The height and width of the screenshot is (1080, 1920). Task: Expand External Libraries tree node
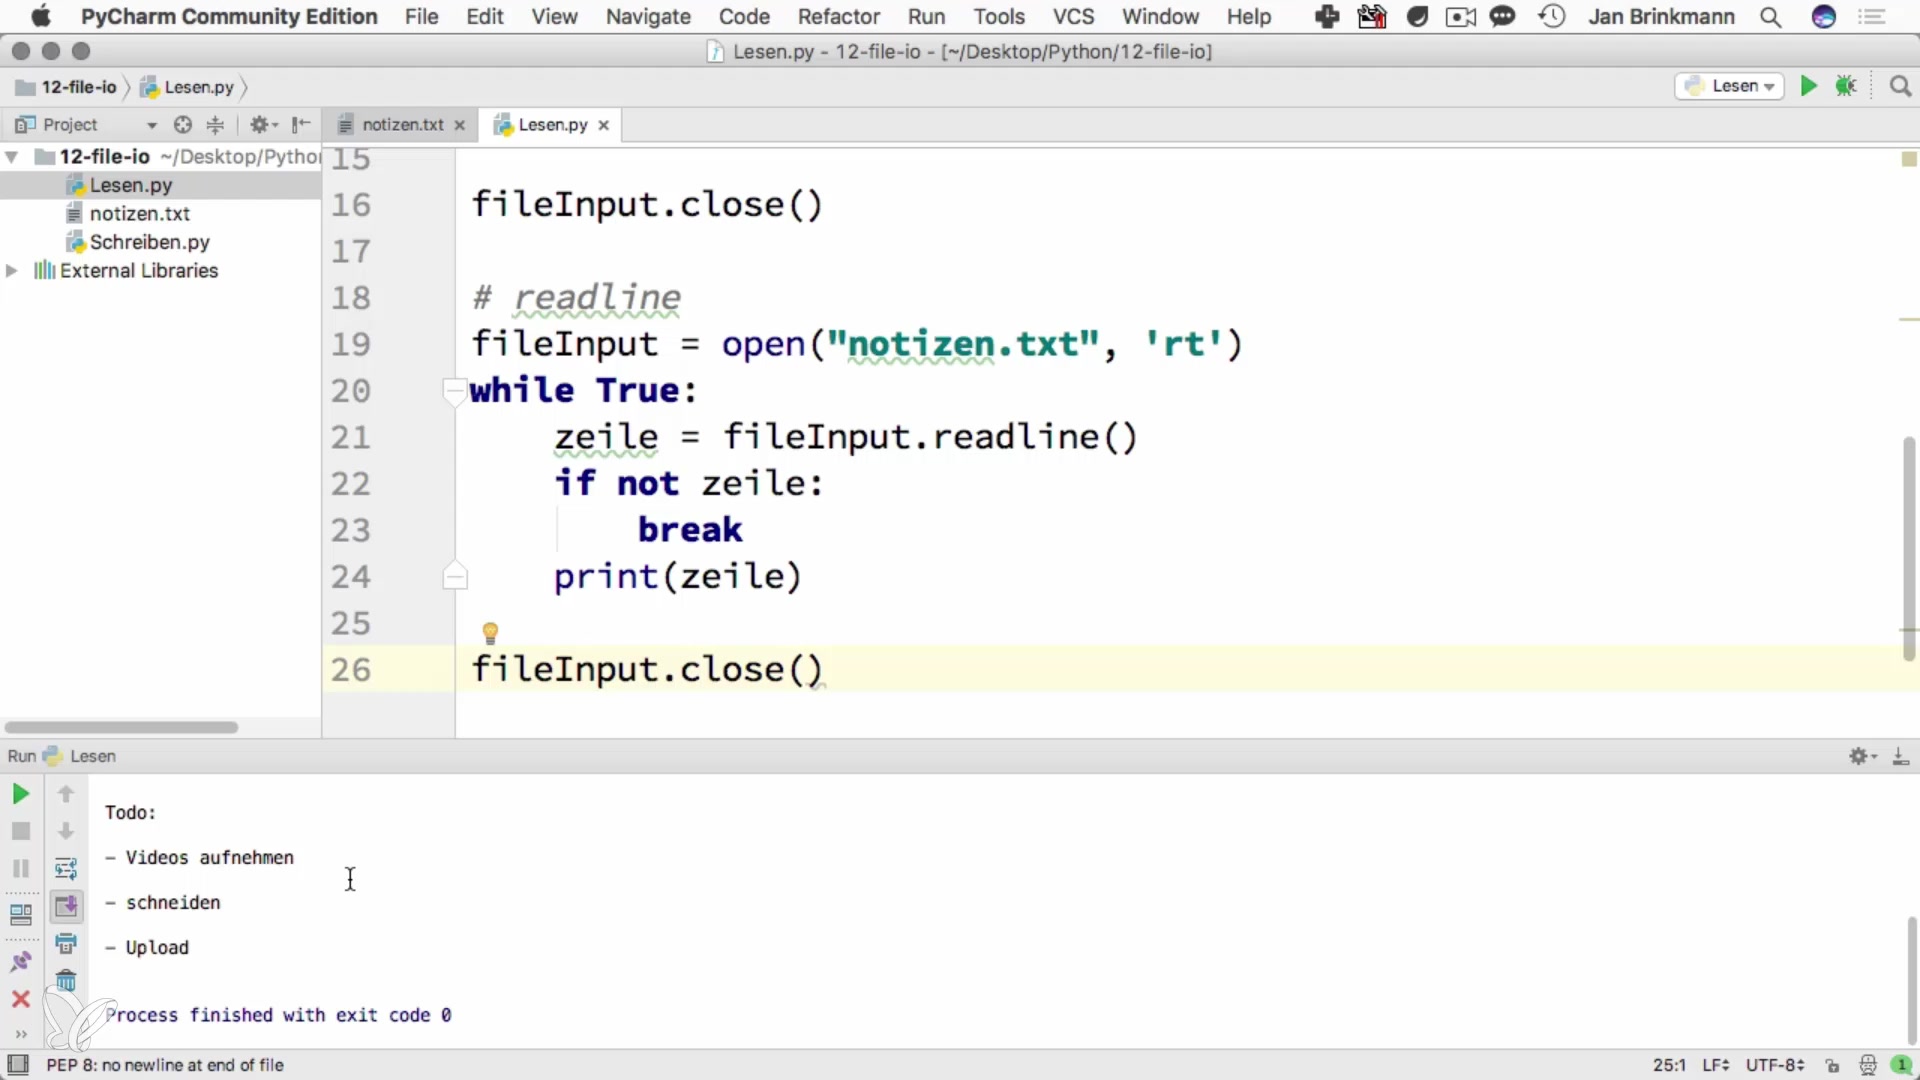(x=12, y=271)
